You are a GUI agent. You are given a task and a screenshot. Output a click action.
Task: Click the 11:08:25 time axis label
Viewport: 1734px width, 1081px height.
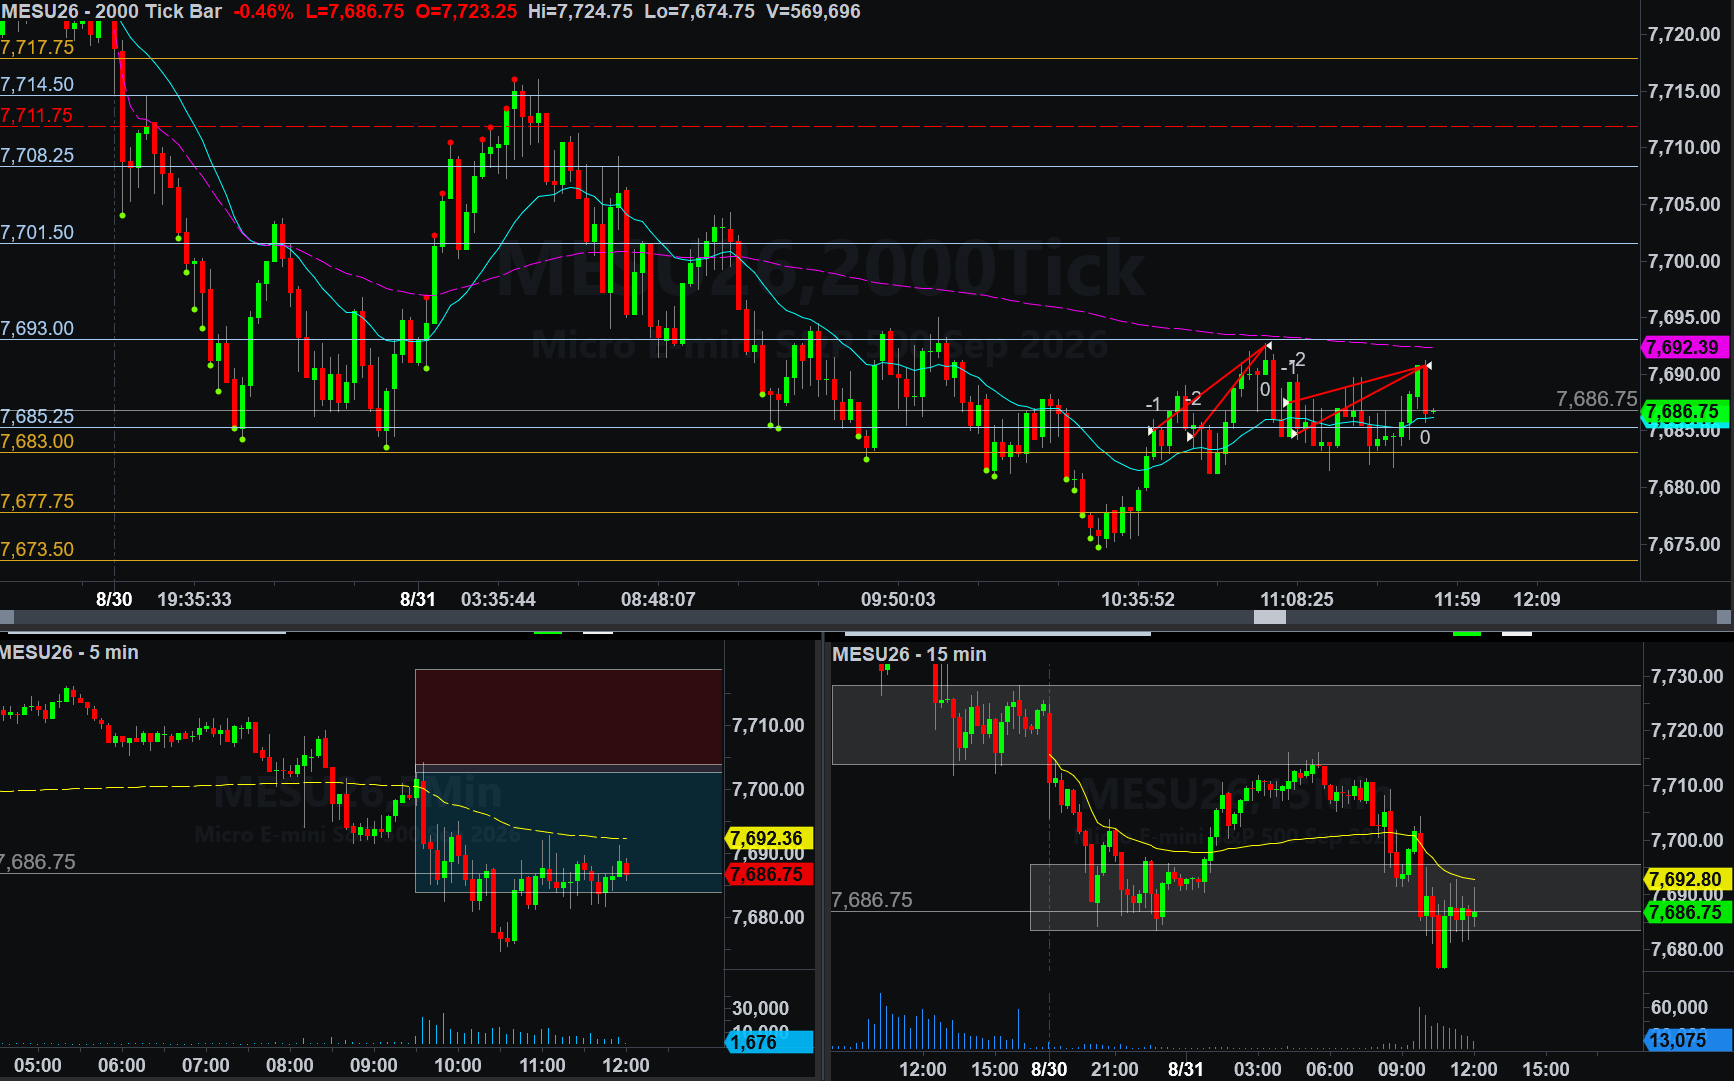pyautogui.click(x=1297, y=599)
